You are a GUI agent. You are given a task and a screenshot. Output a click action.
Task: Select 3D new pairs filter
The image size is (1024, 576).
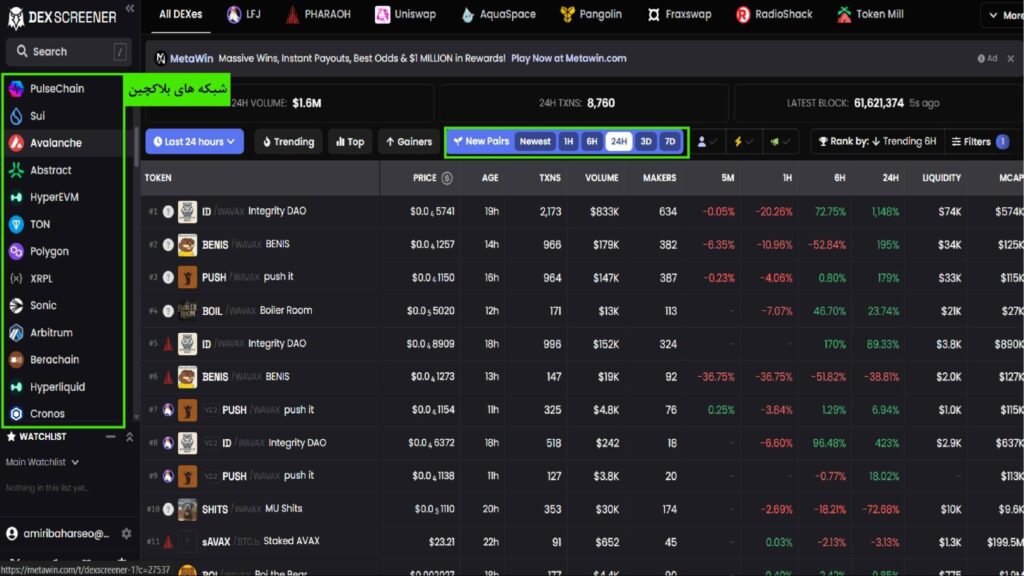[x=646, y=142]
